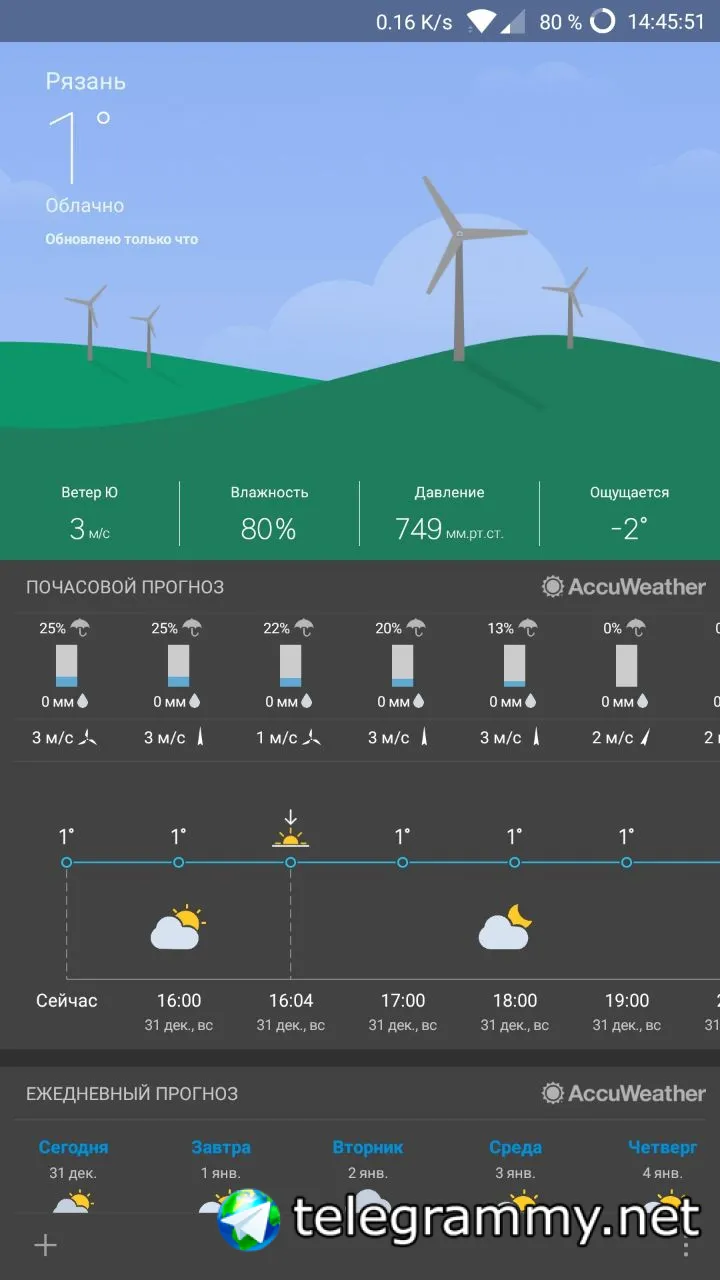Image resolution: width=720 pixels, height=1280 pixels.
Task: Tap the 14:45:51 clock in status bar
Action: coord(666,21)
